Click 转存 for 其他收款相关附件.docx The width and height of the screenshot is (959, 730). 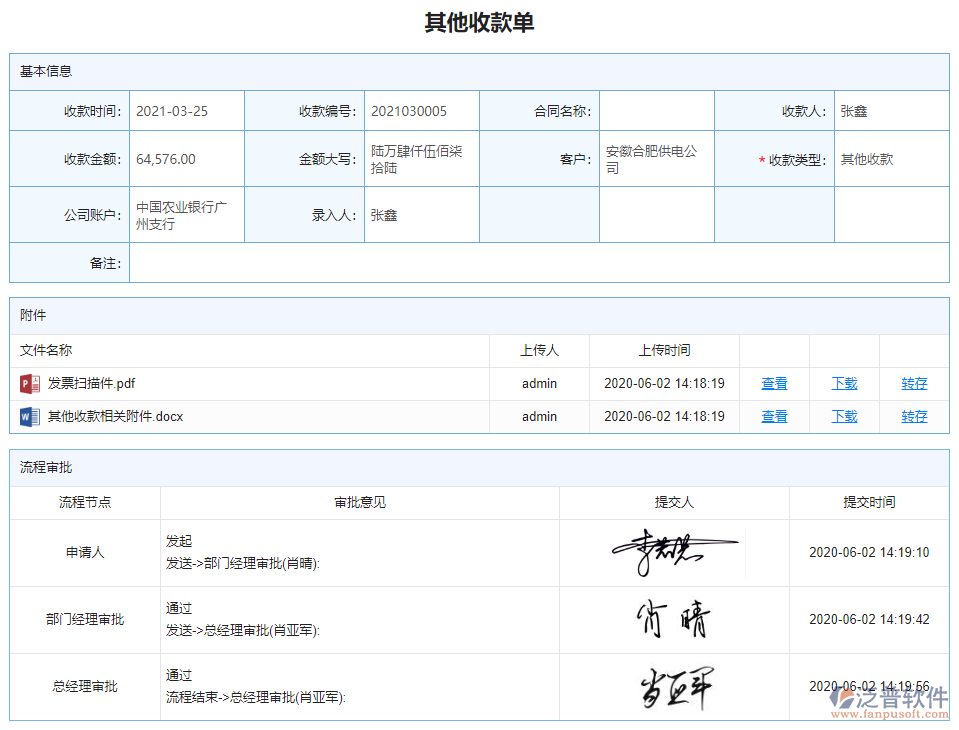pos(914,417)
